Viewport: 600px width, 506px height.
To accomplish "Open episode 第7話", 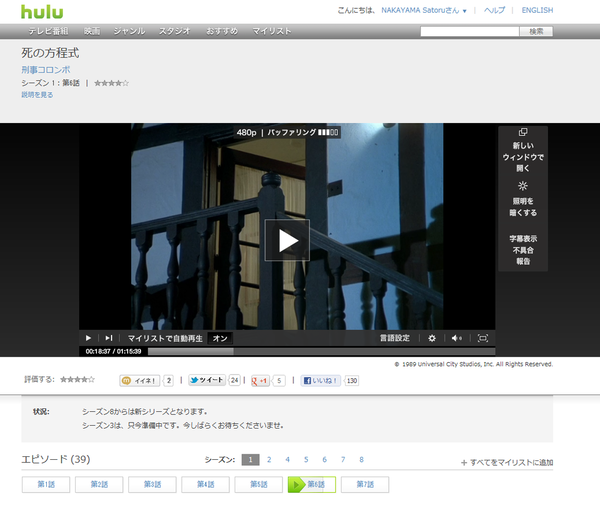I will pos(365,484).
